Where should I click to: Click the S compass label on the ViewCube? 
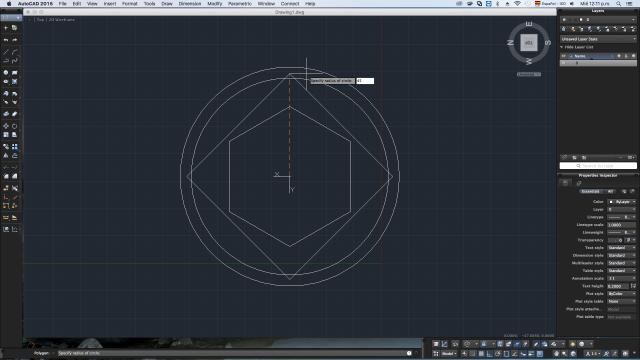(x=548, y=42)
